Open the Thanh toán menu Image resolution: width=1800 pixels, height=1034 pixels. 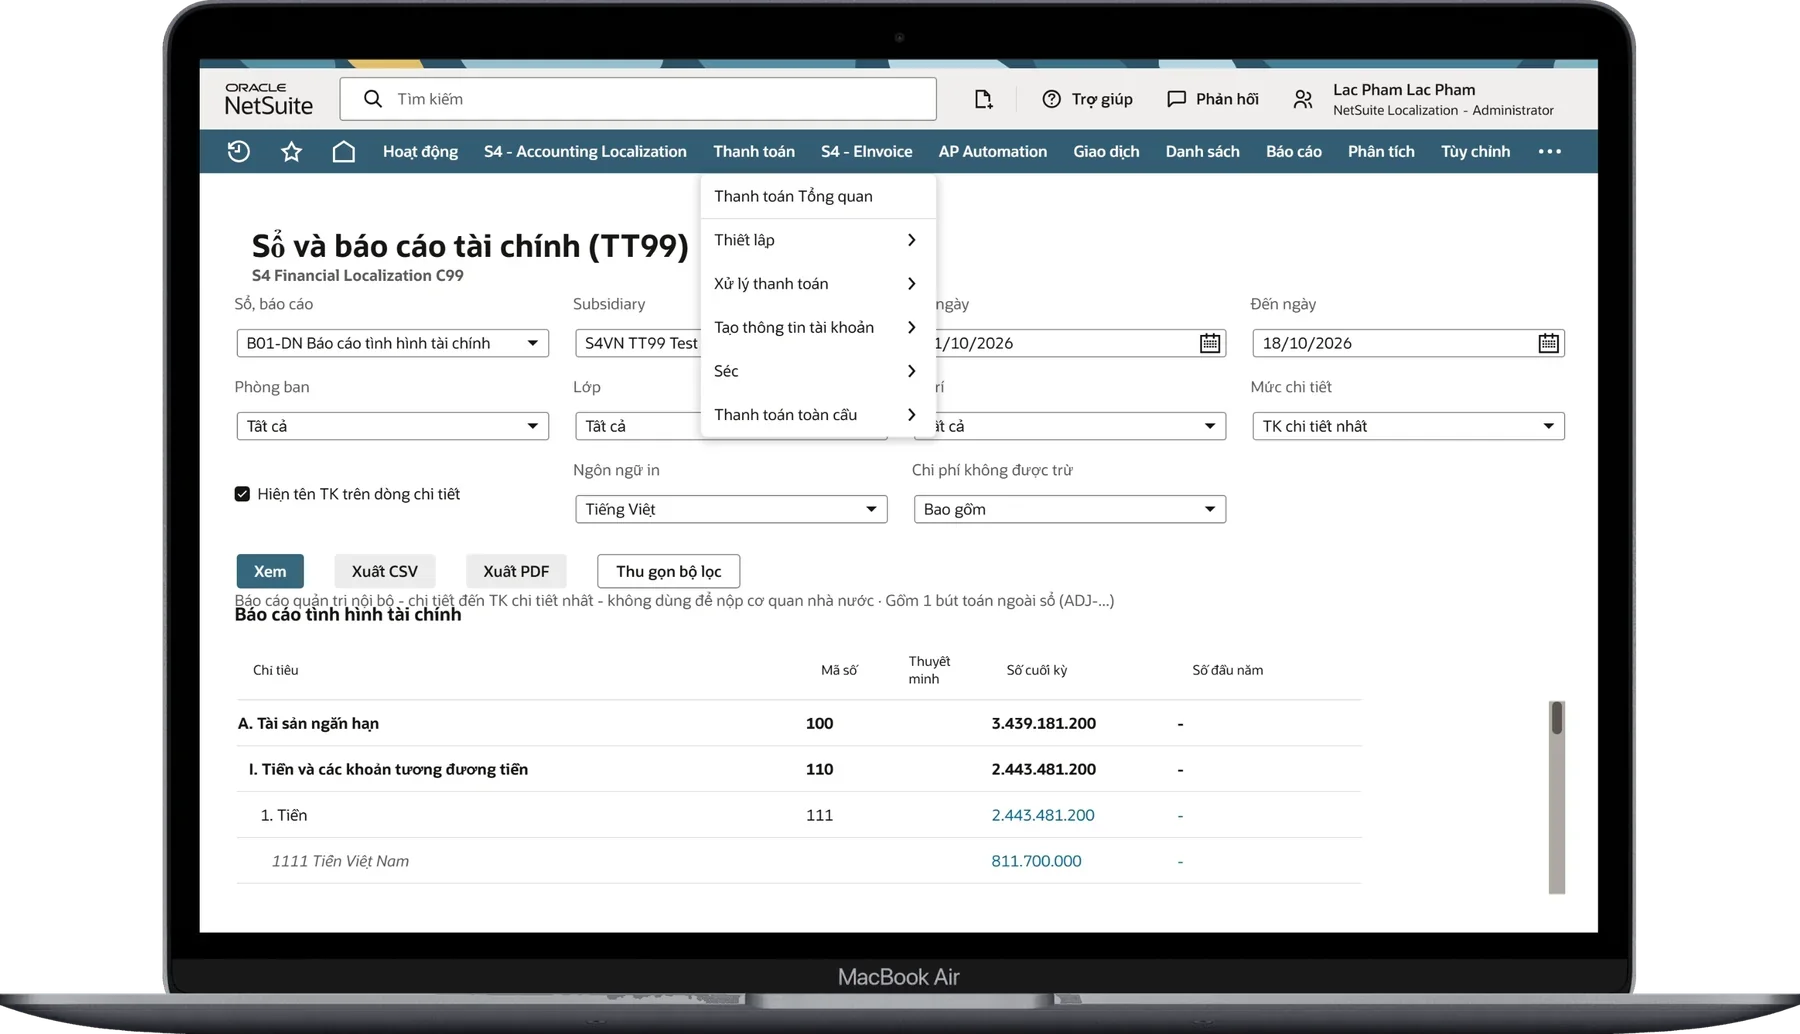pos(754,151)
